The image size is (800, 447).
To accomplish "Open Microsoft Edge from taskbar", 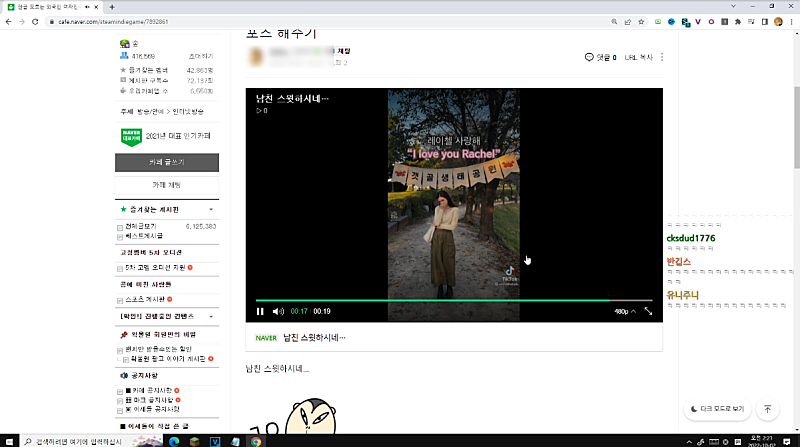I will pyautogui.click(x=174, y=441).
